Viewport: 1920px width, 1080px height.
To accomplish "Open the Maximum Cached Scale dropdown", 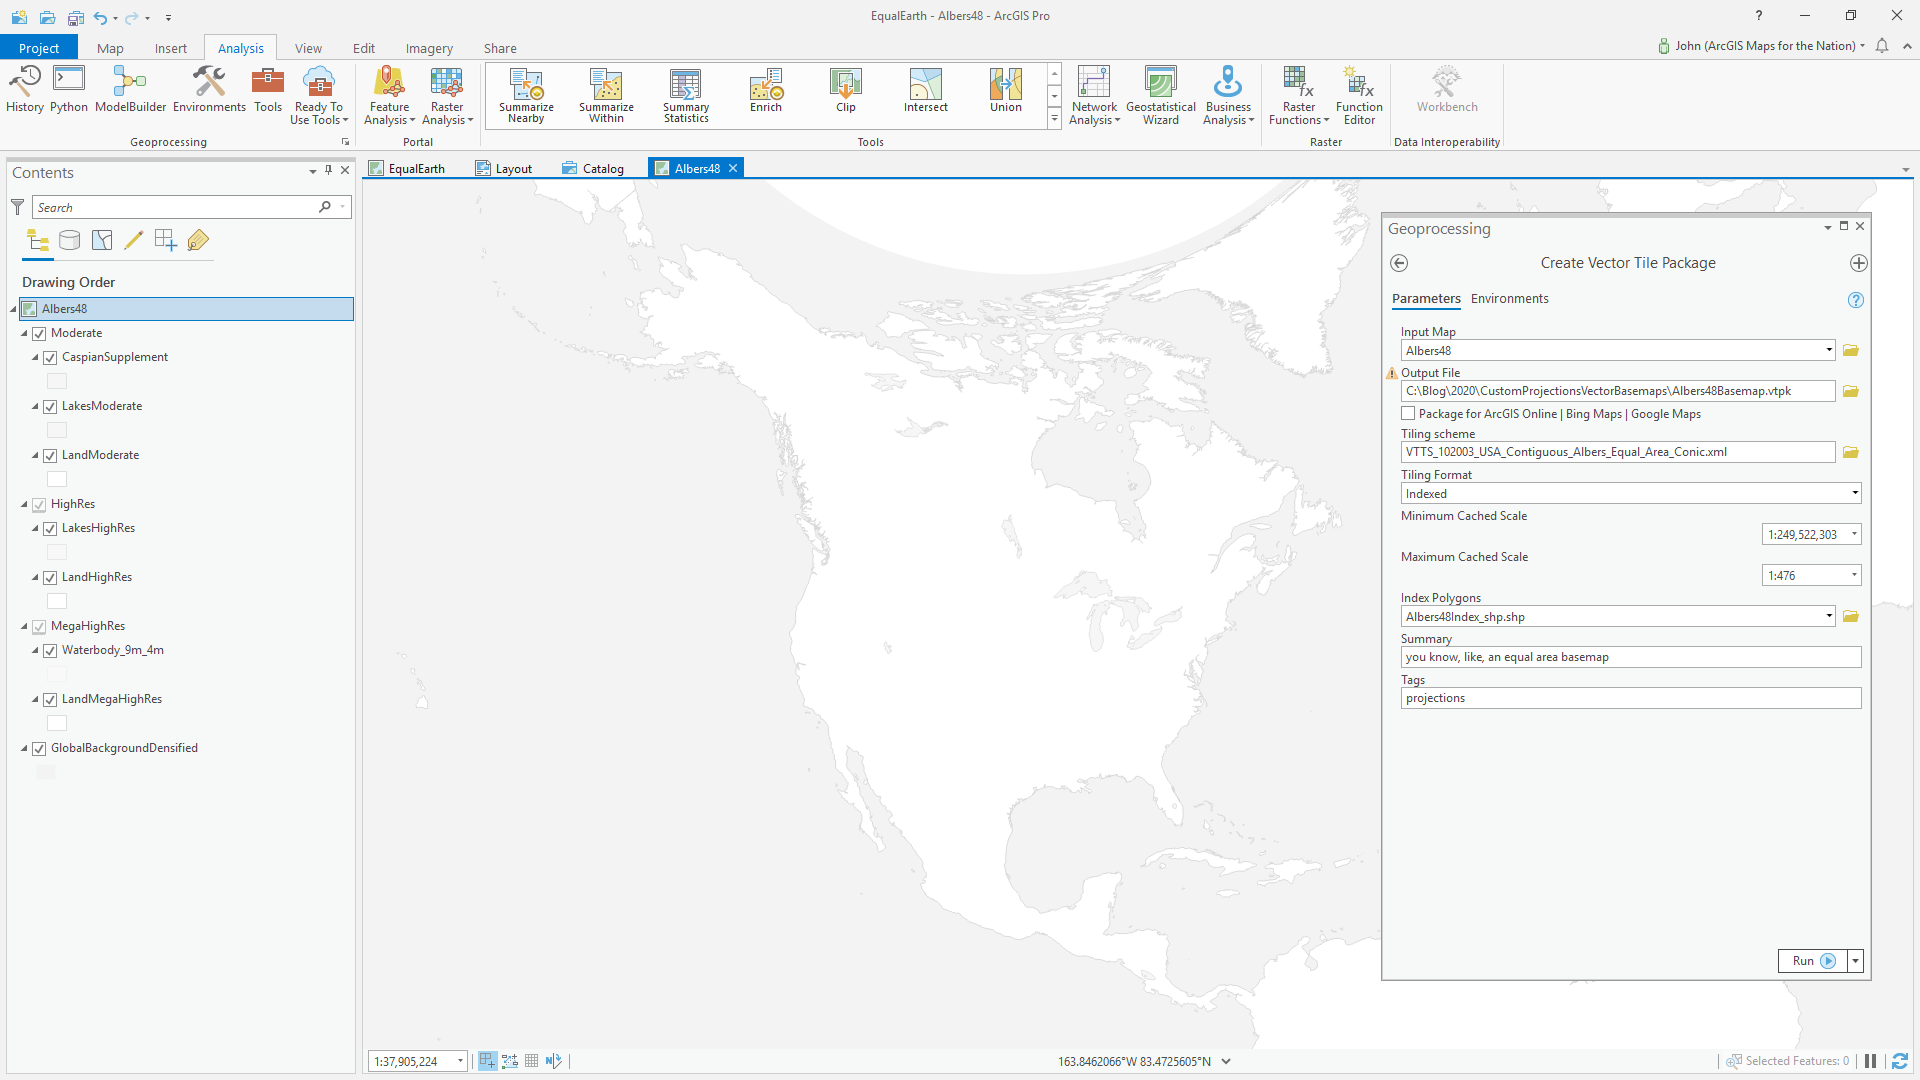I will coord(1853,576).
